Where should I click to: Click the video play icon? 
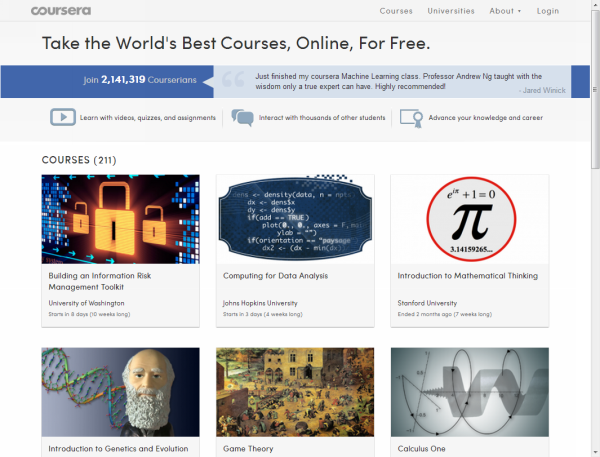tap(63, 117)
